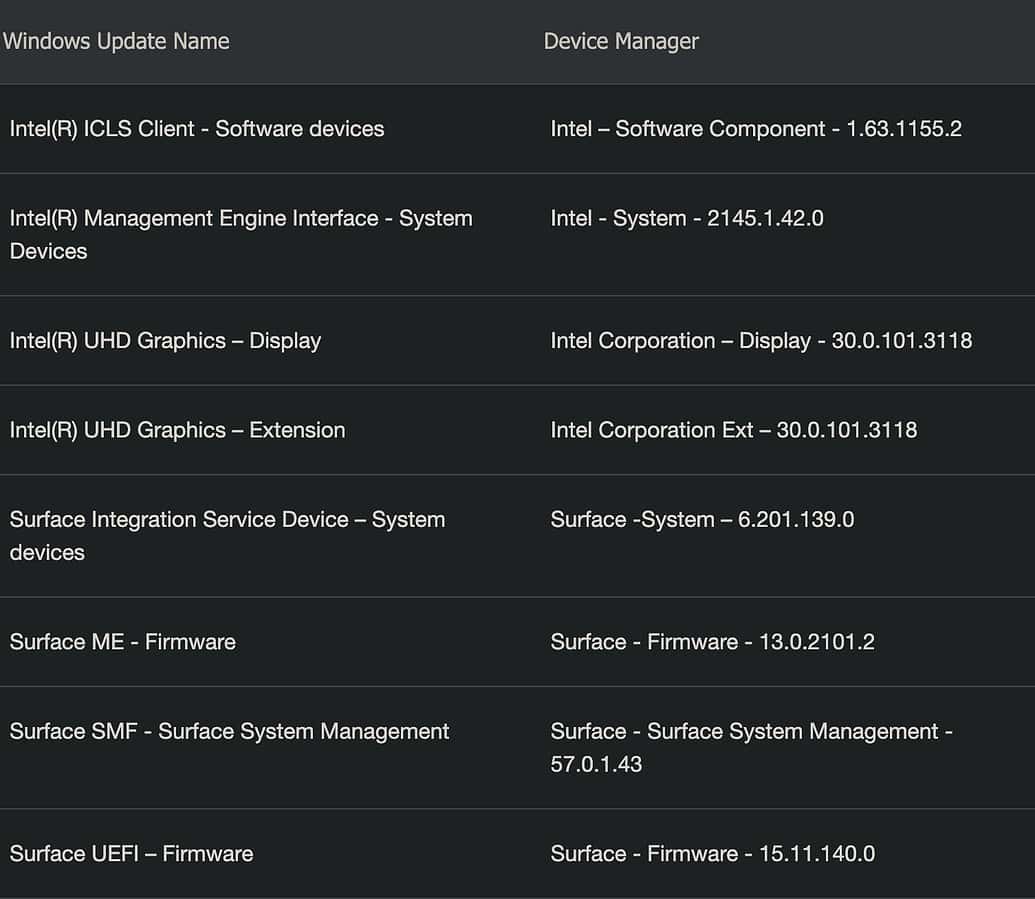Click 'Intel - System - 2145.1.42.0' entry

click(686, 219)
